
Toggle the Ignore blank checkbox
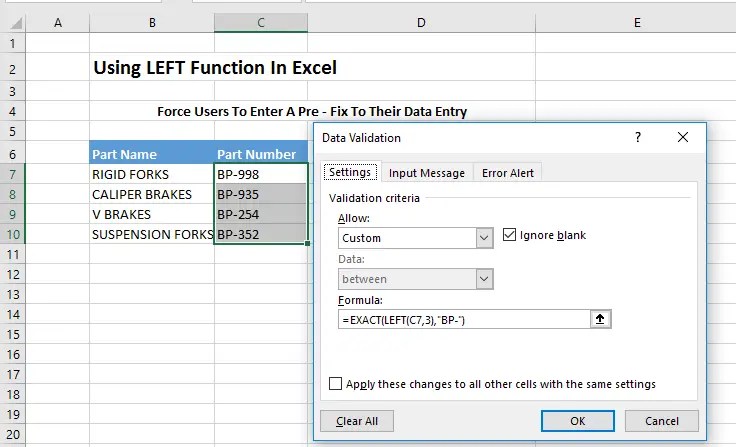[510, 235]
